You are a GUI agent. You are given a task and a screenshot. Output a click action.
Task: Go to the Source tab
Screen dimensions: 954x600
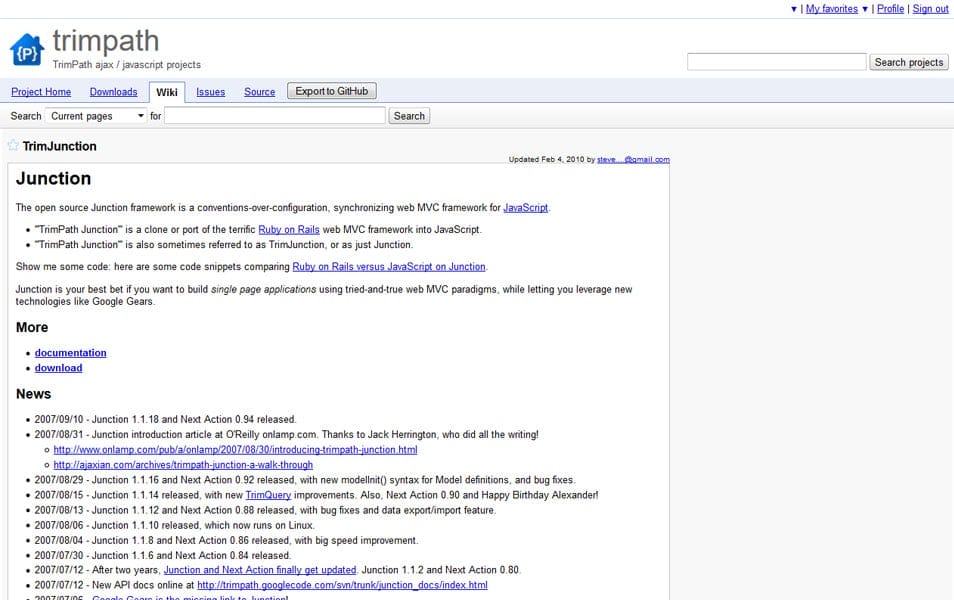[x=259, y=92]
